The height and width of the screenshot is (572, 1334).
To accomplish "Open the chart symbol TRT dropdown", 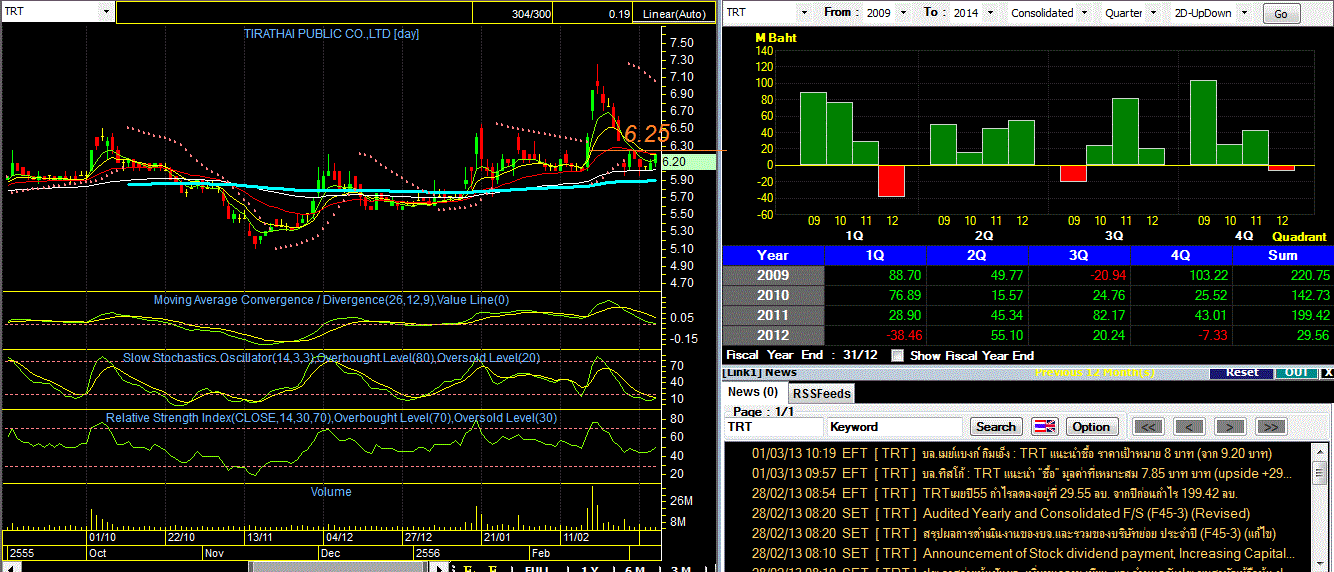I will point(107,12).
